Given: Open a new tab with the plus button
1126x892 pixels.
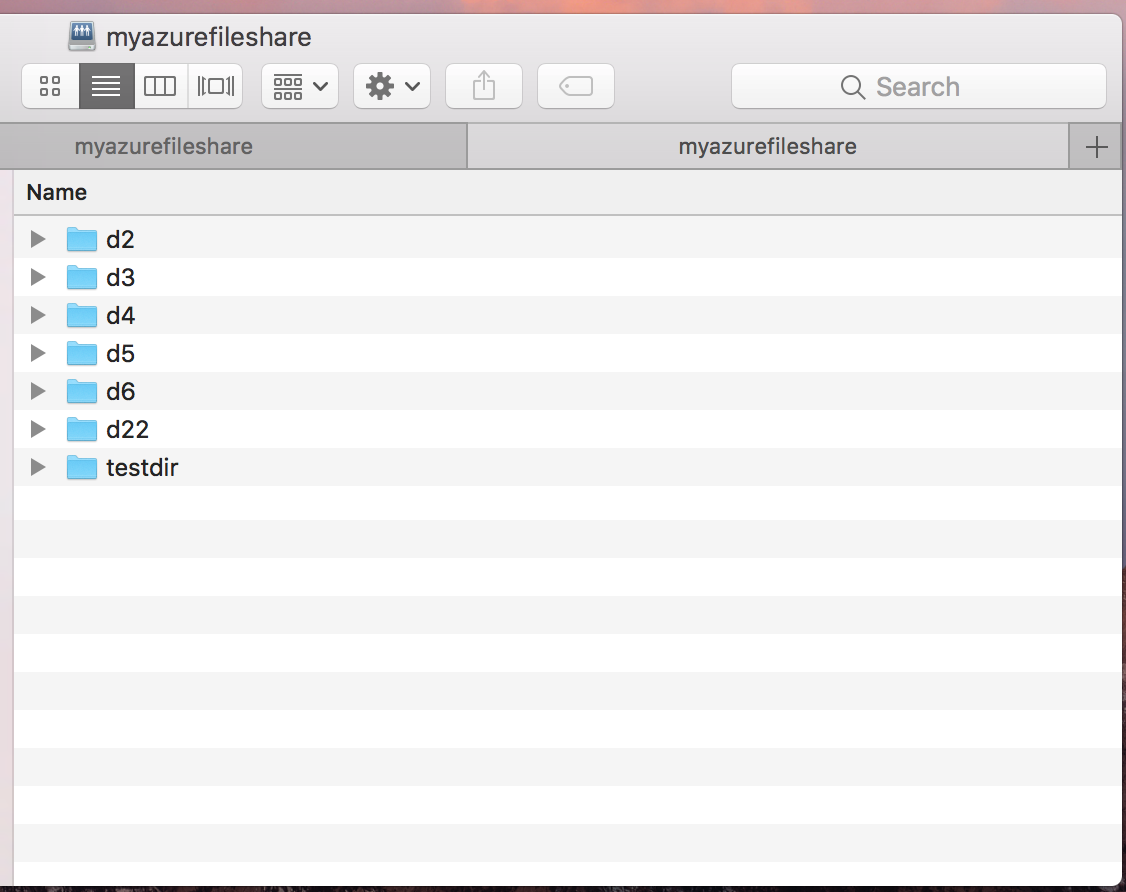Looking at the screenshot, I should point(1095,146).
